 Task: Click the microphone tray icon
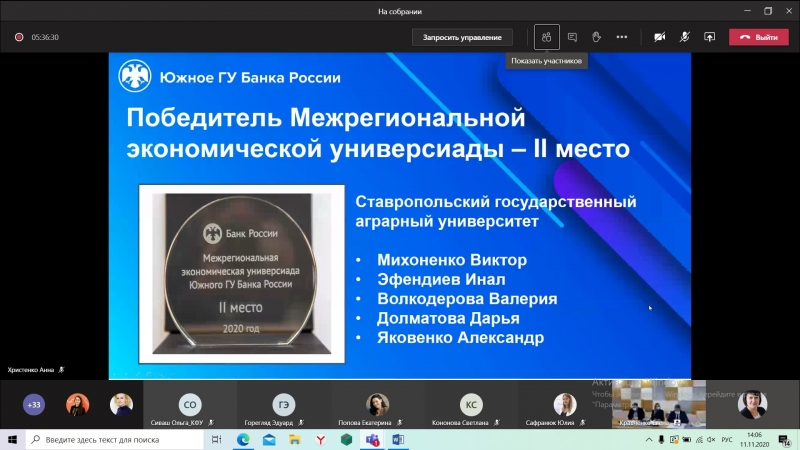[x=661, y=439]
